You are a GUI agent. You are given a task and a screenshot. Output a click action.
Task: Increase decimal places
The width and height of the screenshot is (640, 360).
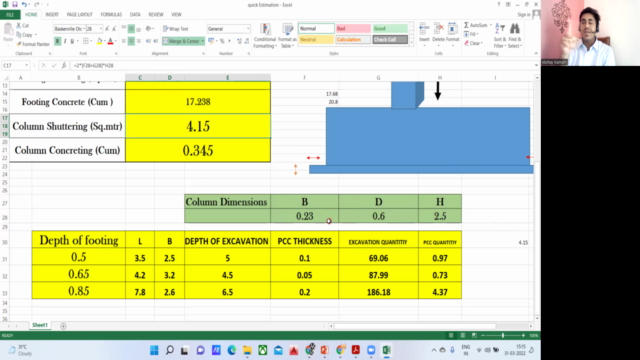pyautogui.click(x=239, y=41)
